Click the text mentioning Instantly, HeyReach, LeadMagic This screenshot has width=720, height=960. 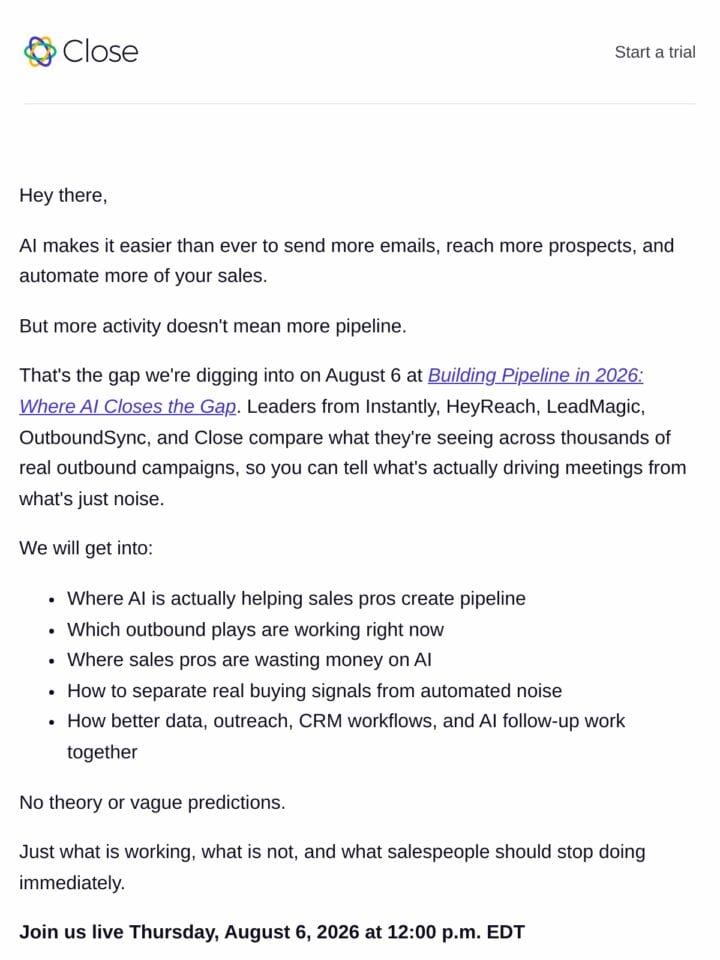[x=446, y=407]
